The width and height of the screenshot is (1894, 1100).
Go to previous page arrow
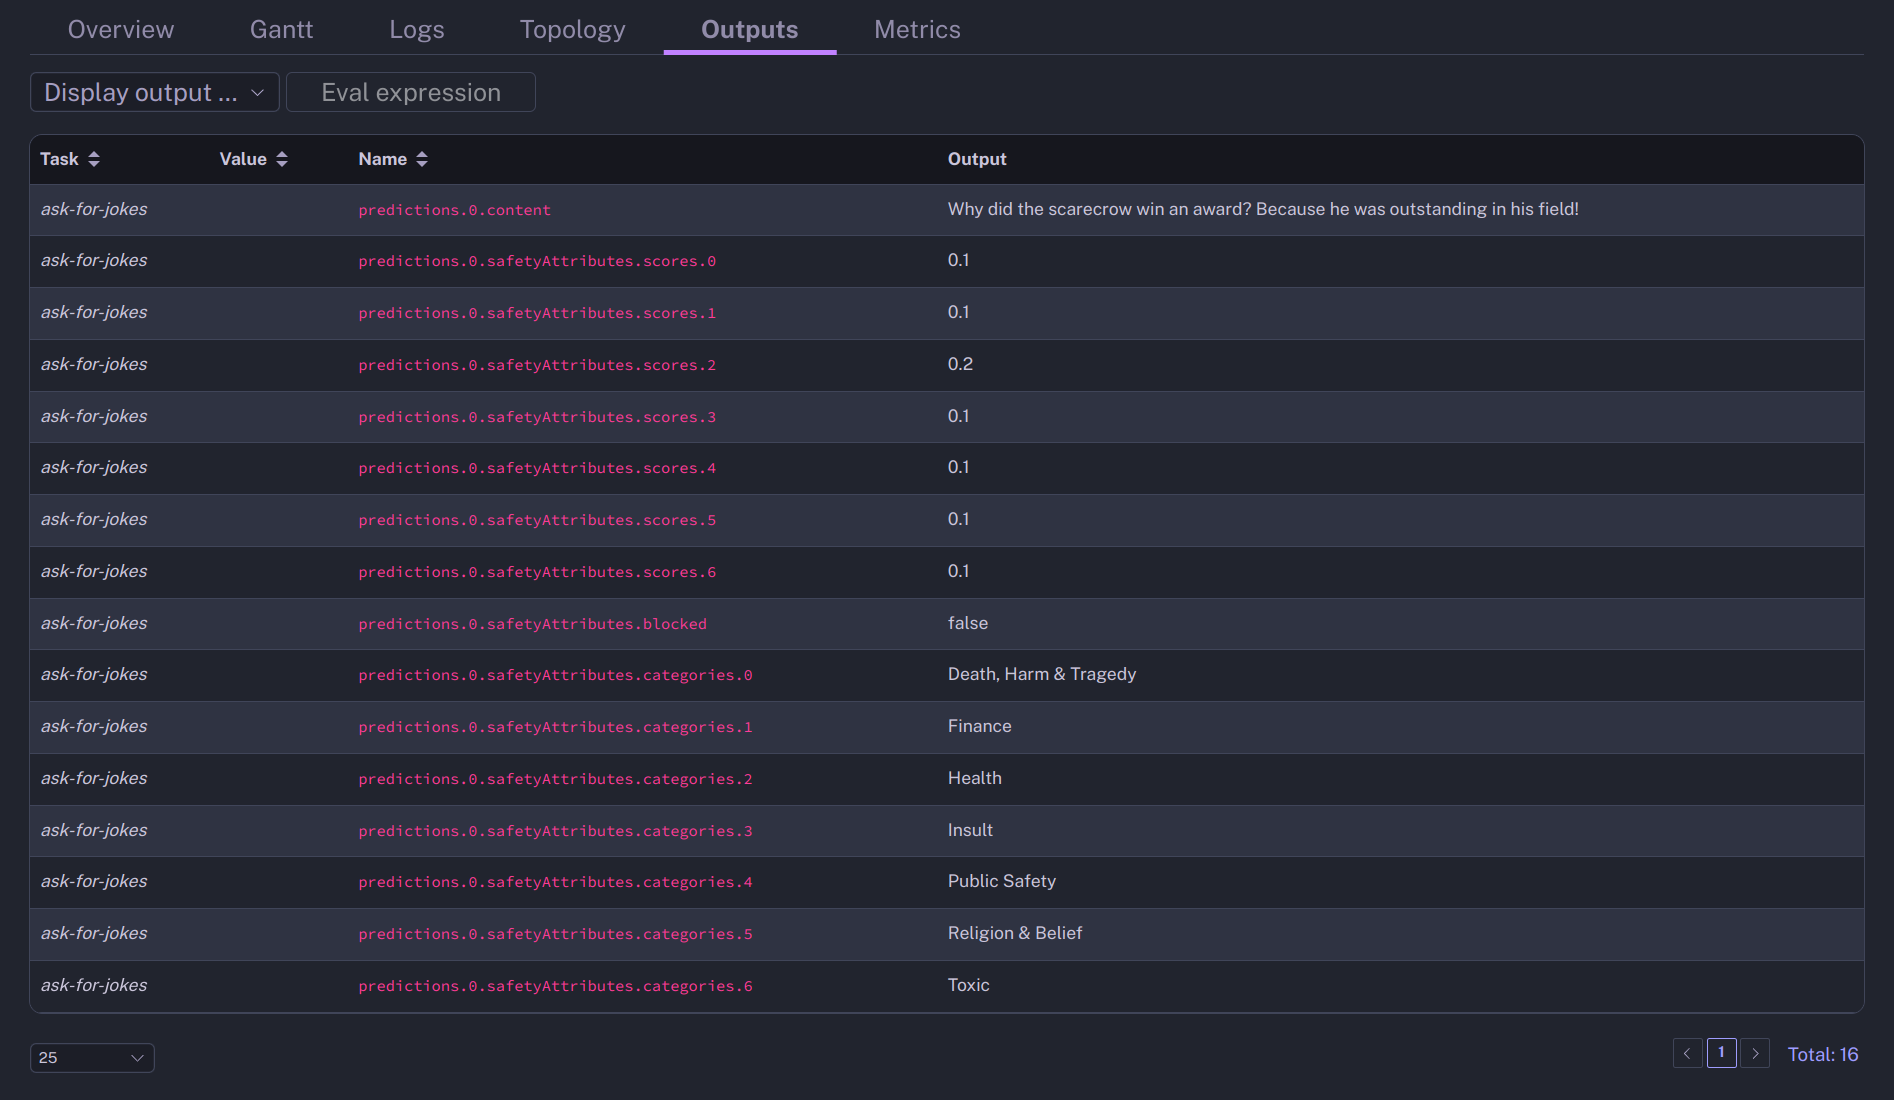point(1687,1053)
